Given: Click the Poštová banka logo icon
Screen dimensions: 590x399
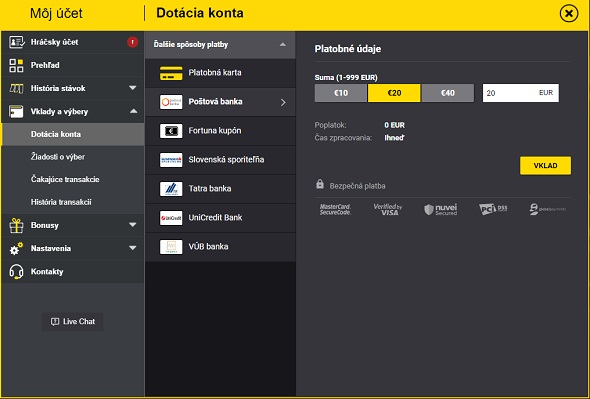Looking at the screenshot, I should point(171,102).
